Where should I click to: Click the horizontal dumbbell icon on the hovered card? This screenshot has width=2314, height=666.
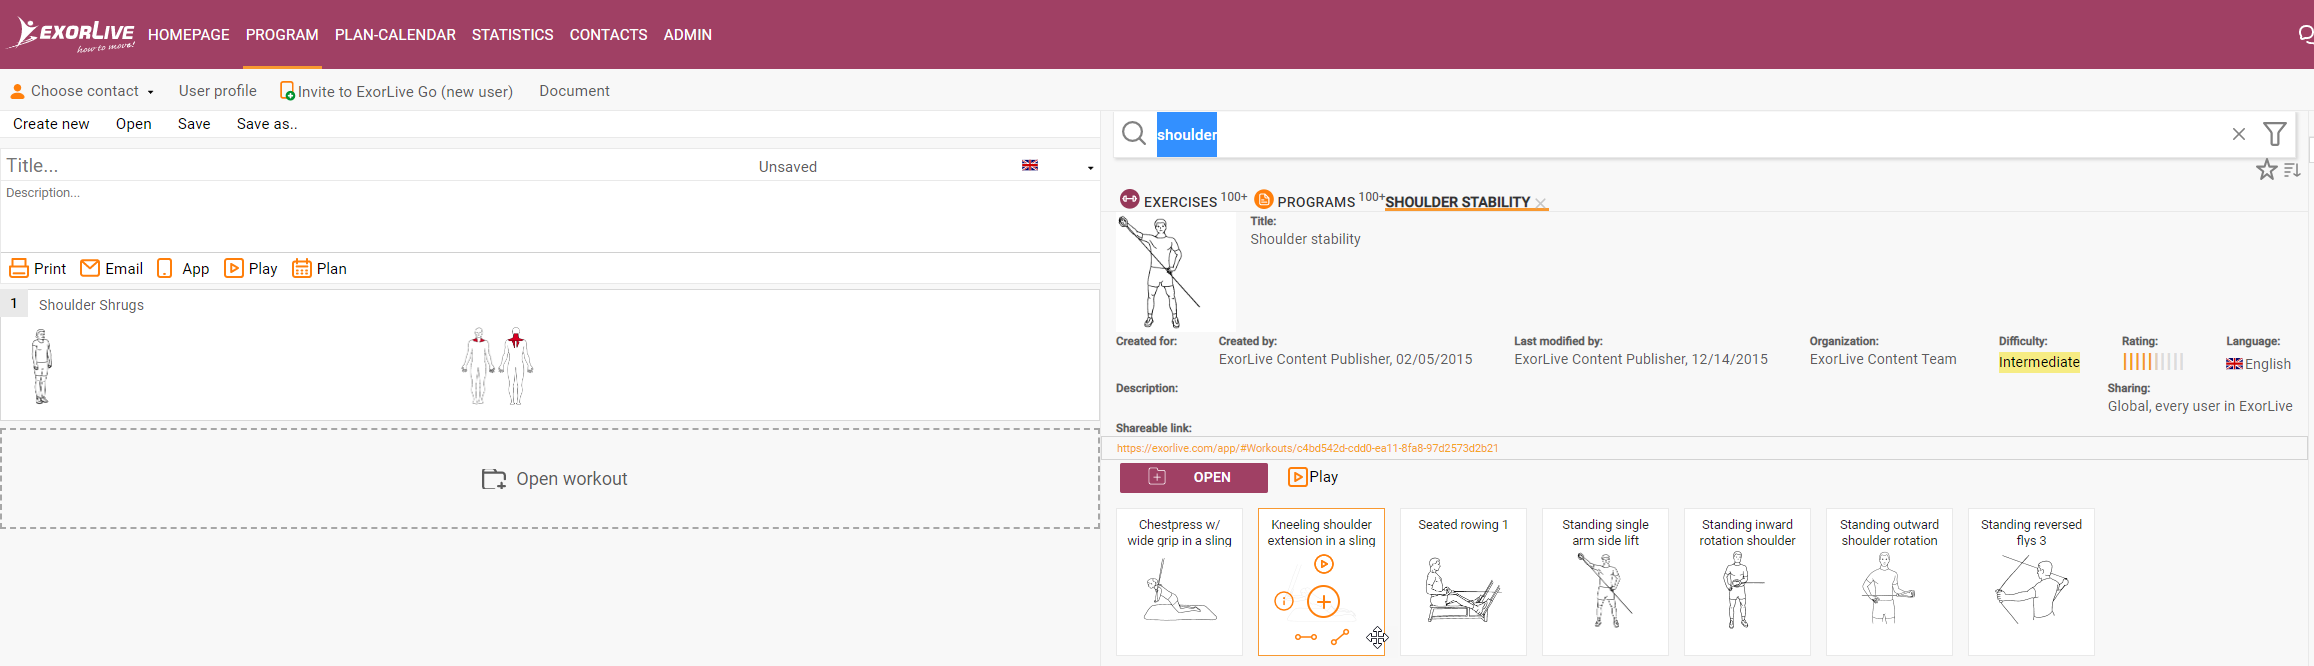click(1306, 637)
